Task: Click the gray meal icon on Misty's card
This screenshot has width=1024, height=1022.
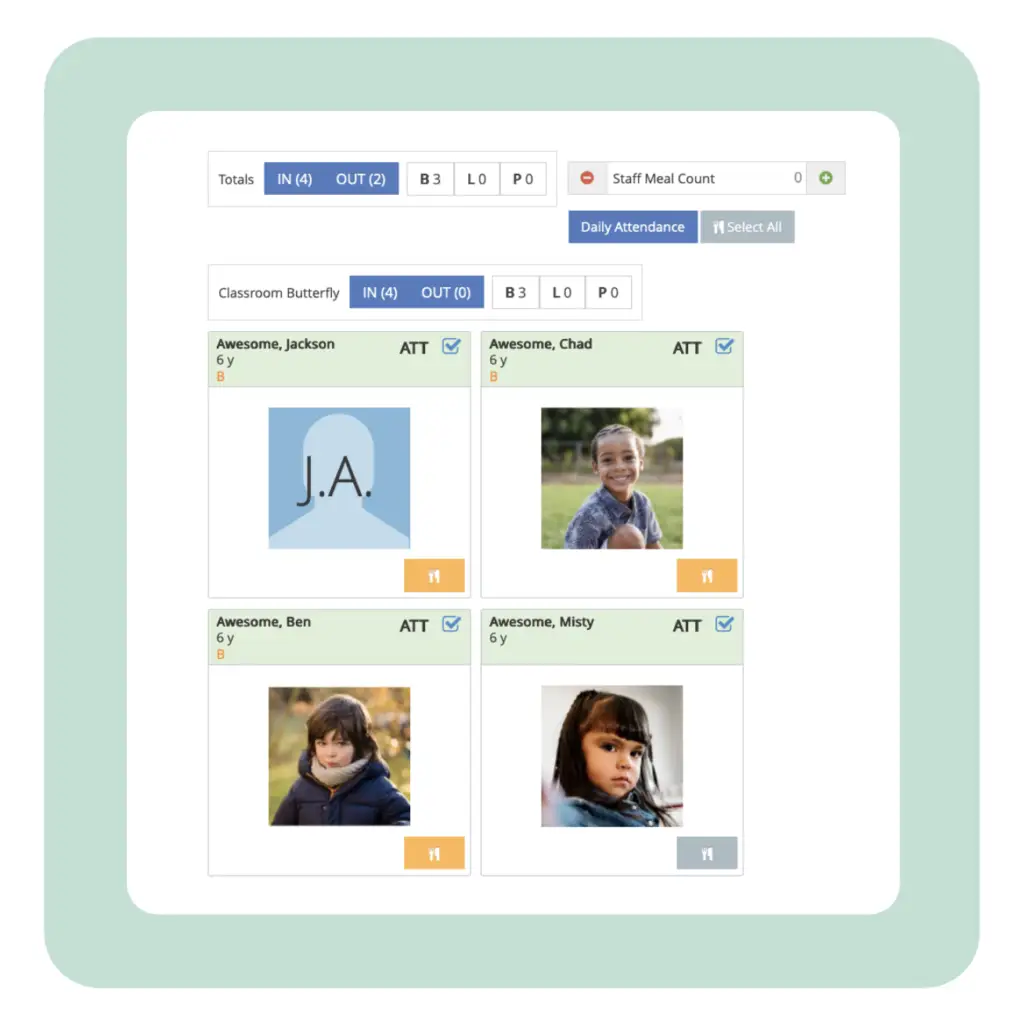Action: coord(707,853)
